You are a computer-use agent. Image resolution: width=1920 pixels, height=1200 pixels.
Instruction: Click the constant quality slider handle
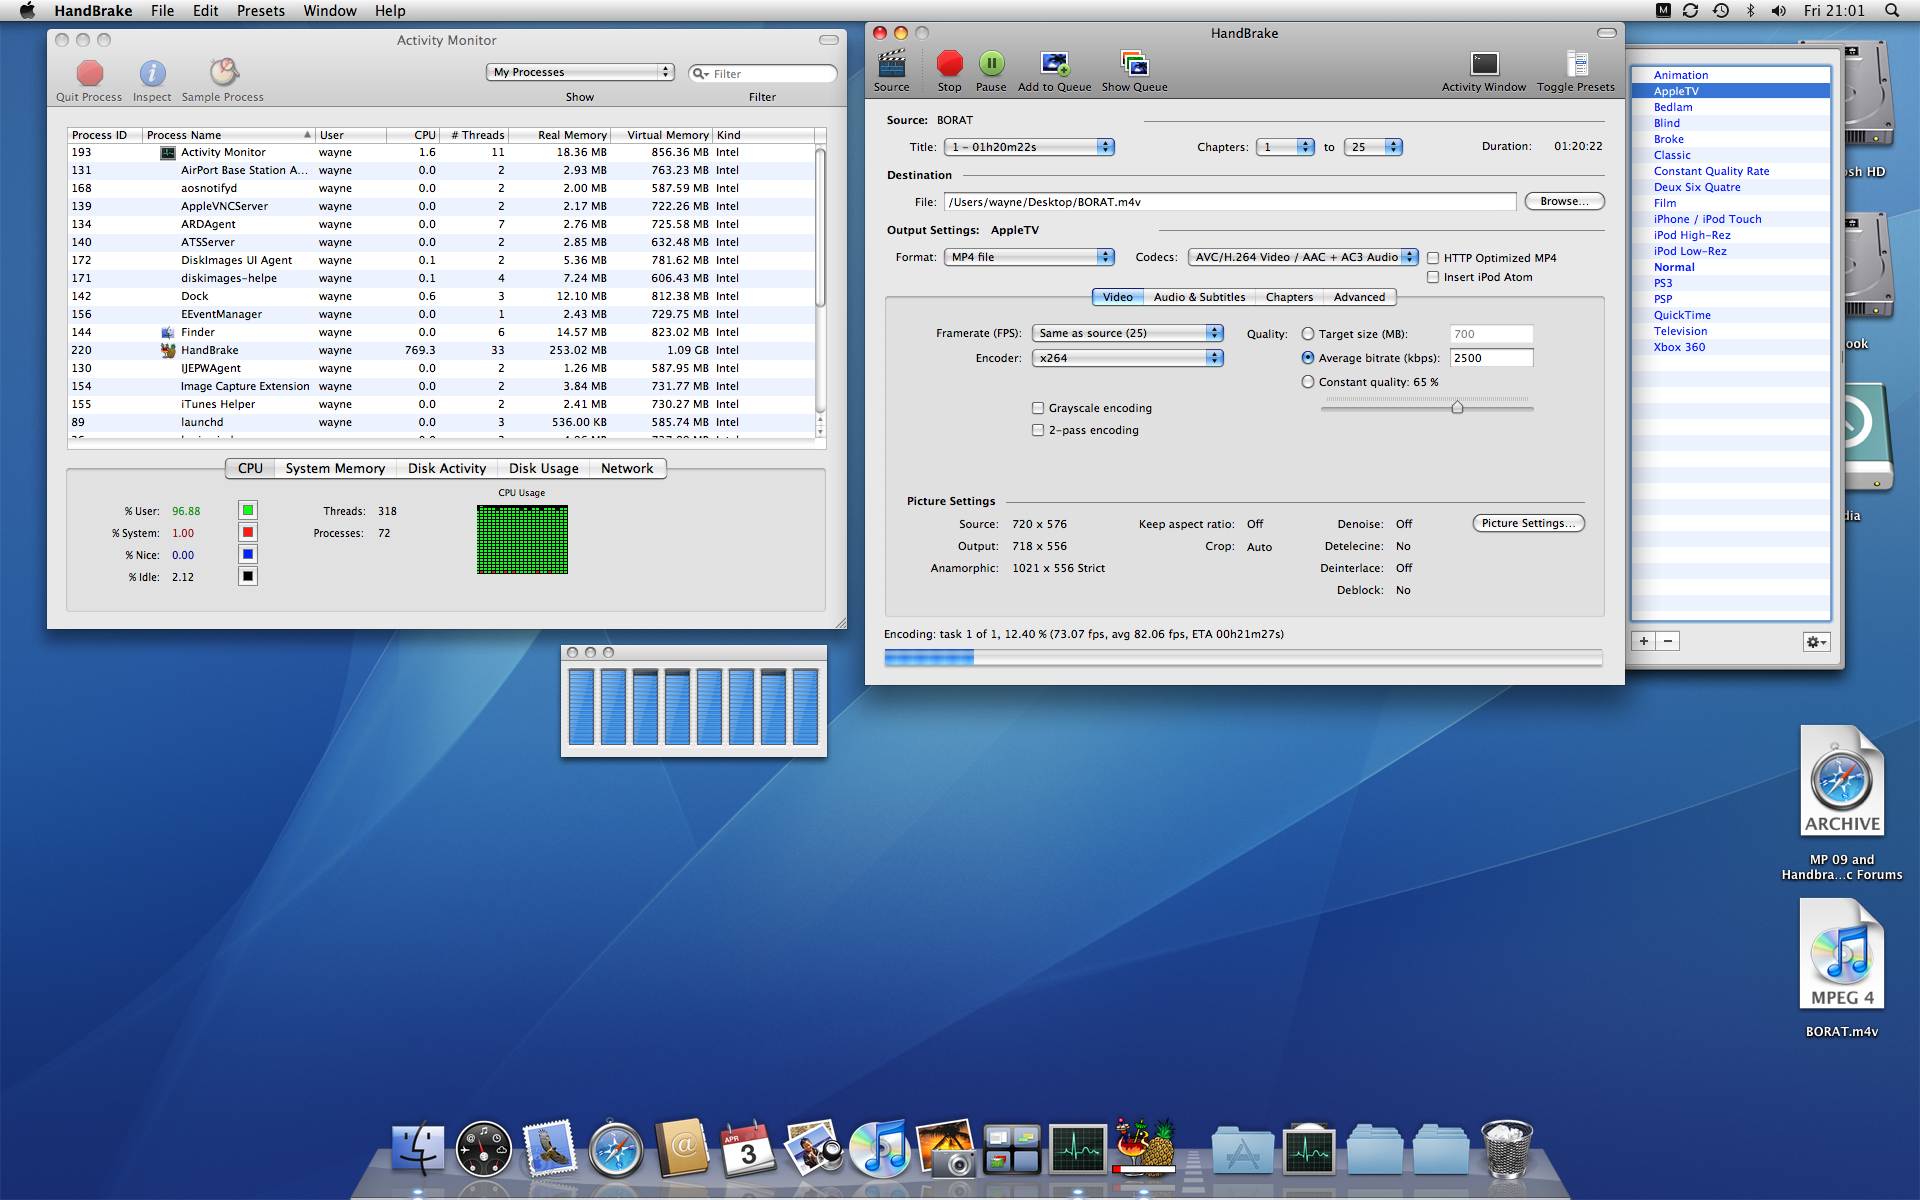pos(1457,407)
